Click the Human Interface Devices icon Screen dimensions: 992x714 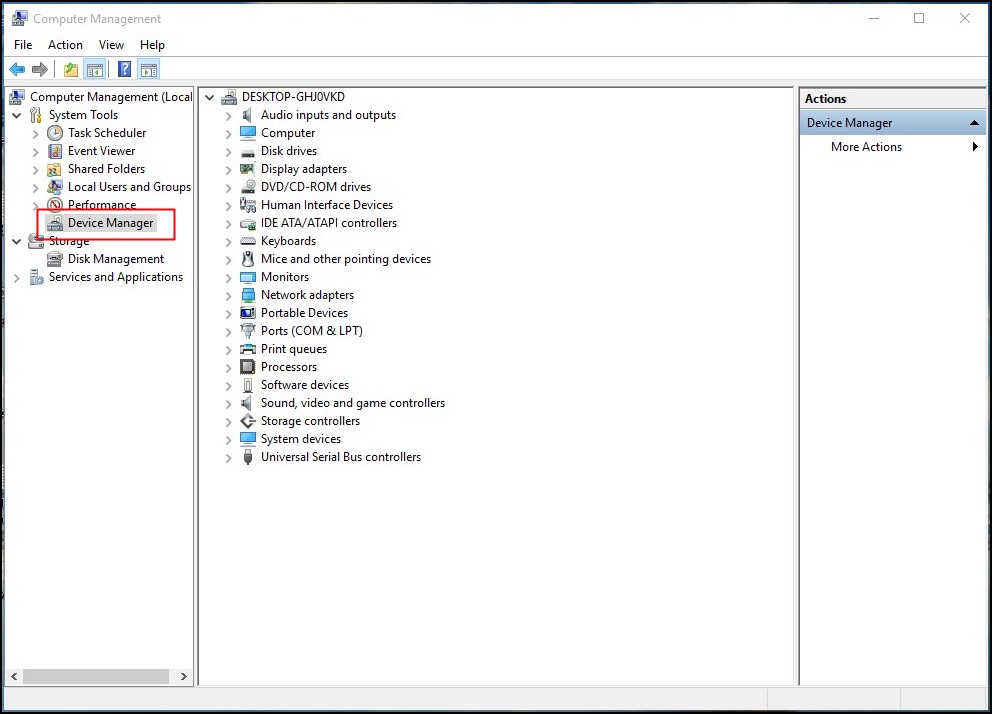click(x=247, y=205)
